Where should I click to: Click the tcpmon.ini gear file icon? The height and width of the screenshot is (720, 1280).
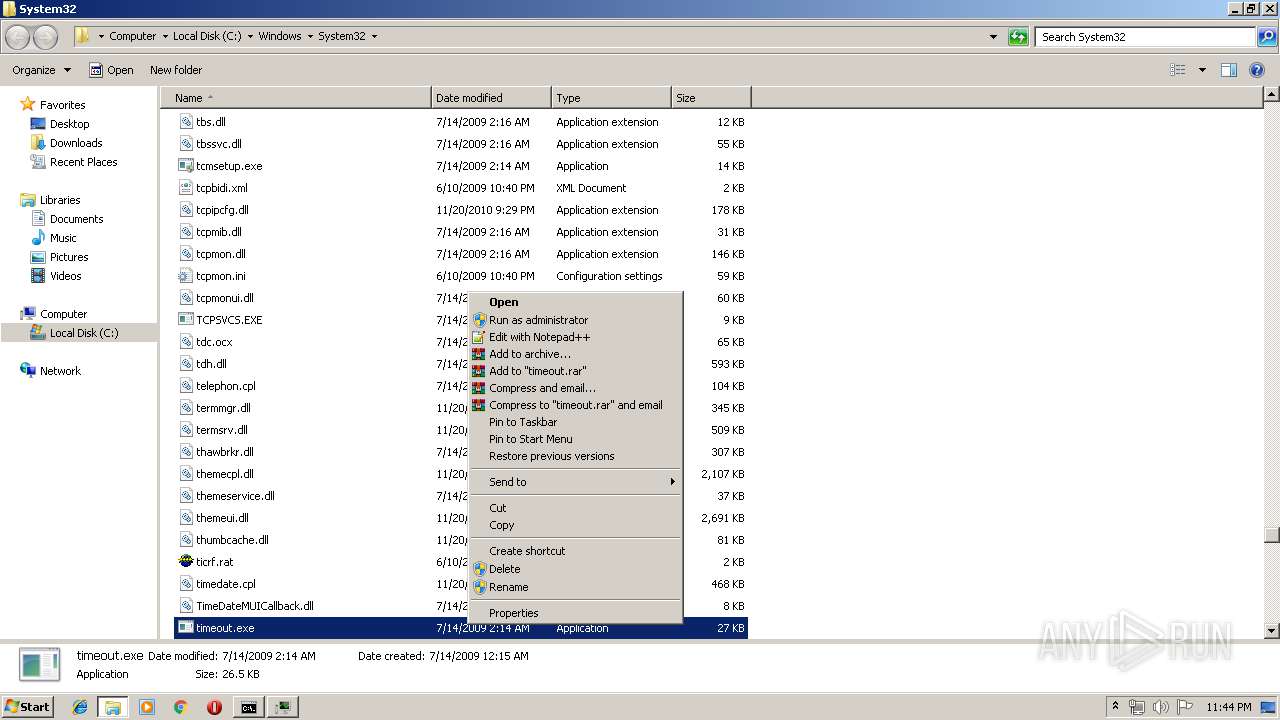[x=185, y=276]
